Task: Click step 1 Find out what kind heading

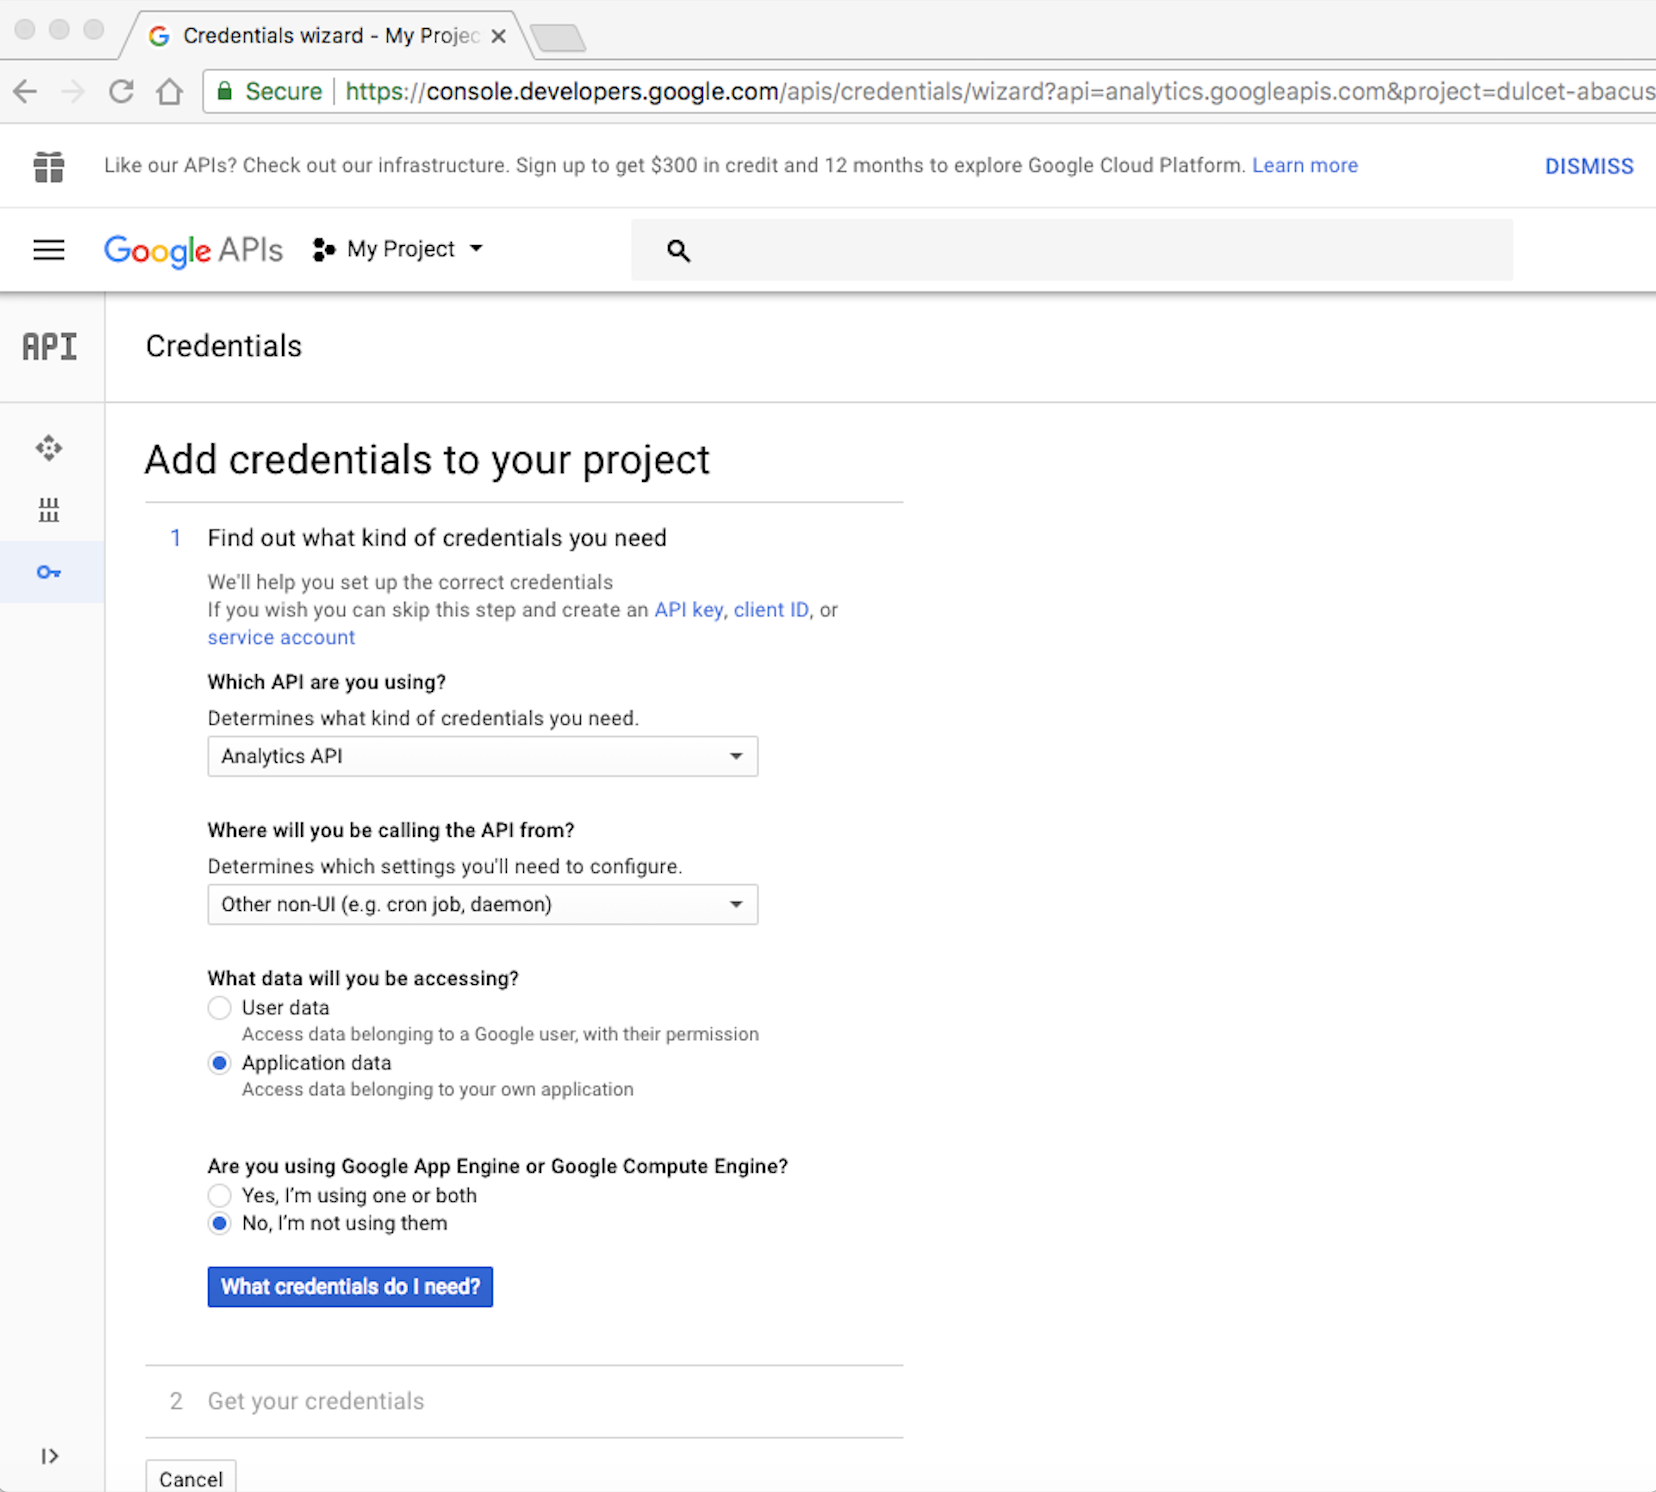Action: pyautogui.click(x=437, y=538)
